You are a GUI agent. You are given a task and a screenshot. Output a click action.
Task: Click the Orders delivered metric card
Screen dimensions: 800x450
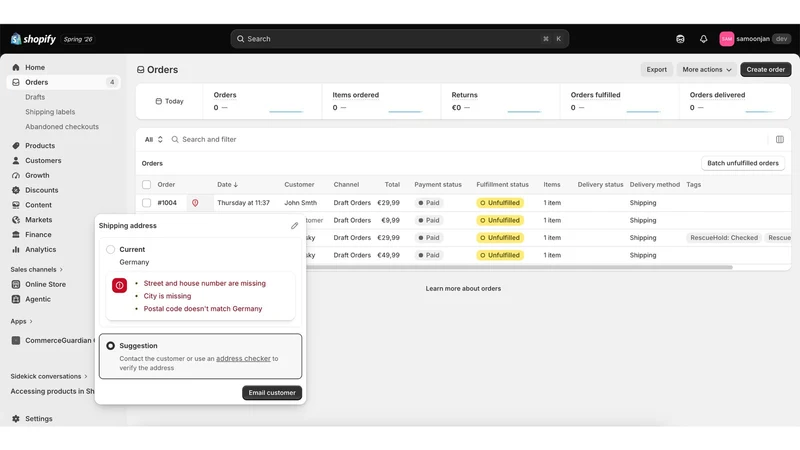[x=736, y=101]
